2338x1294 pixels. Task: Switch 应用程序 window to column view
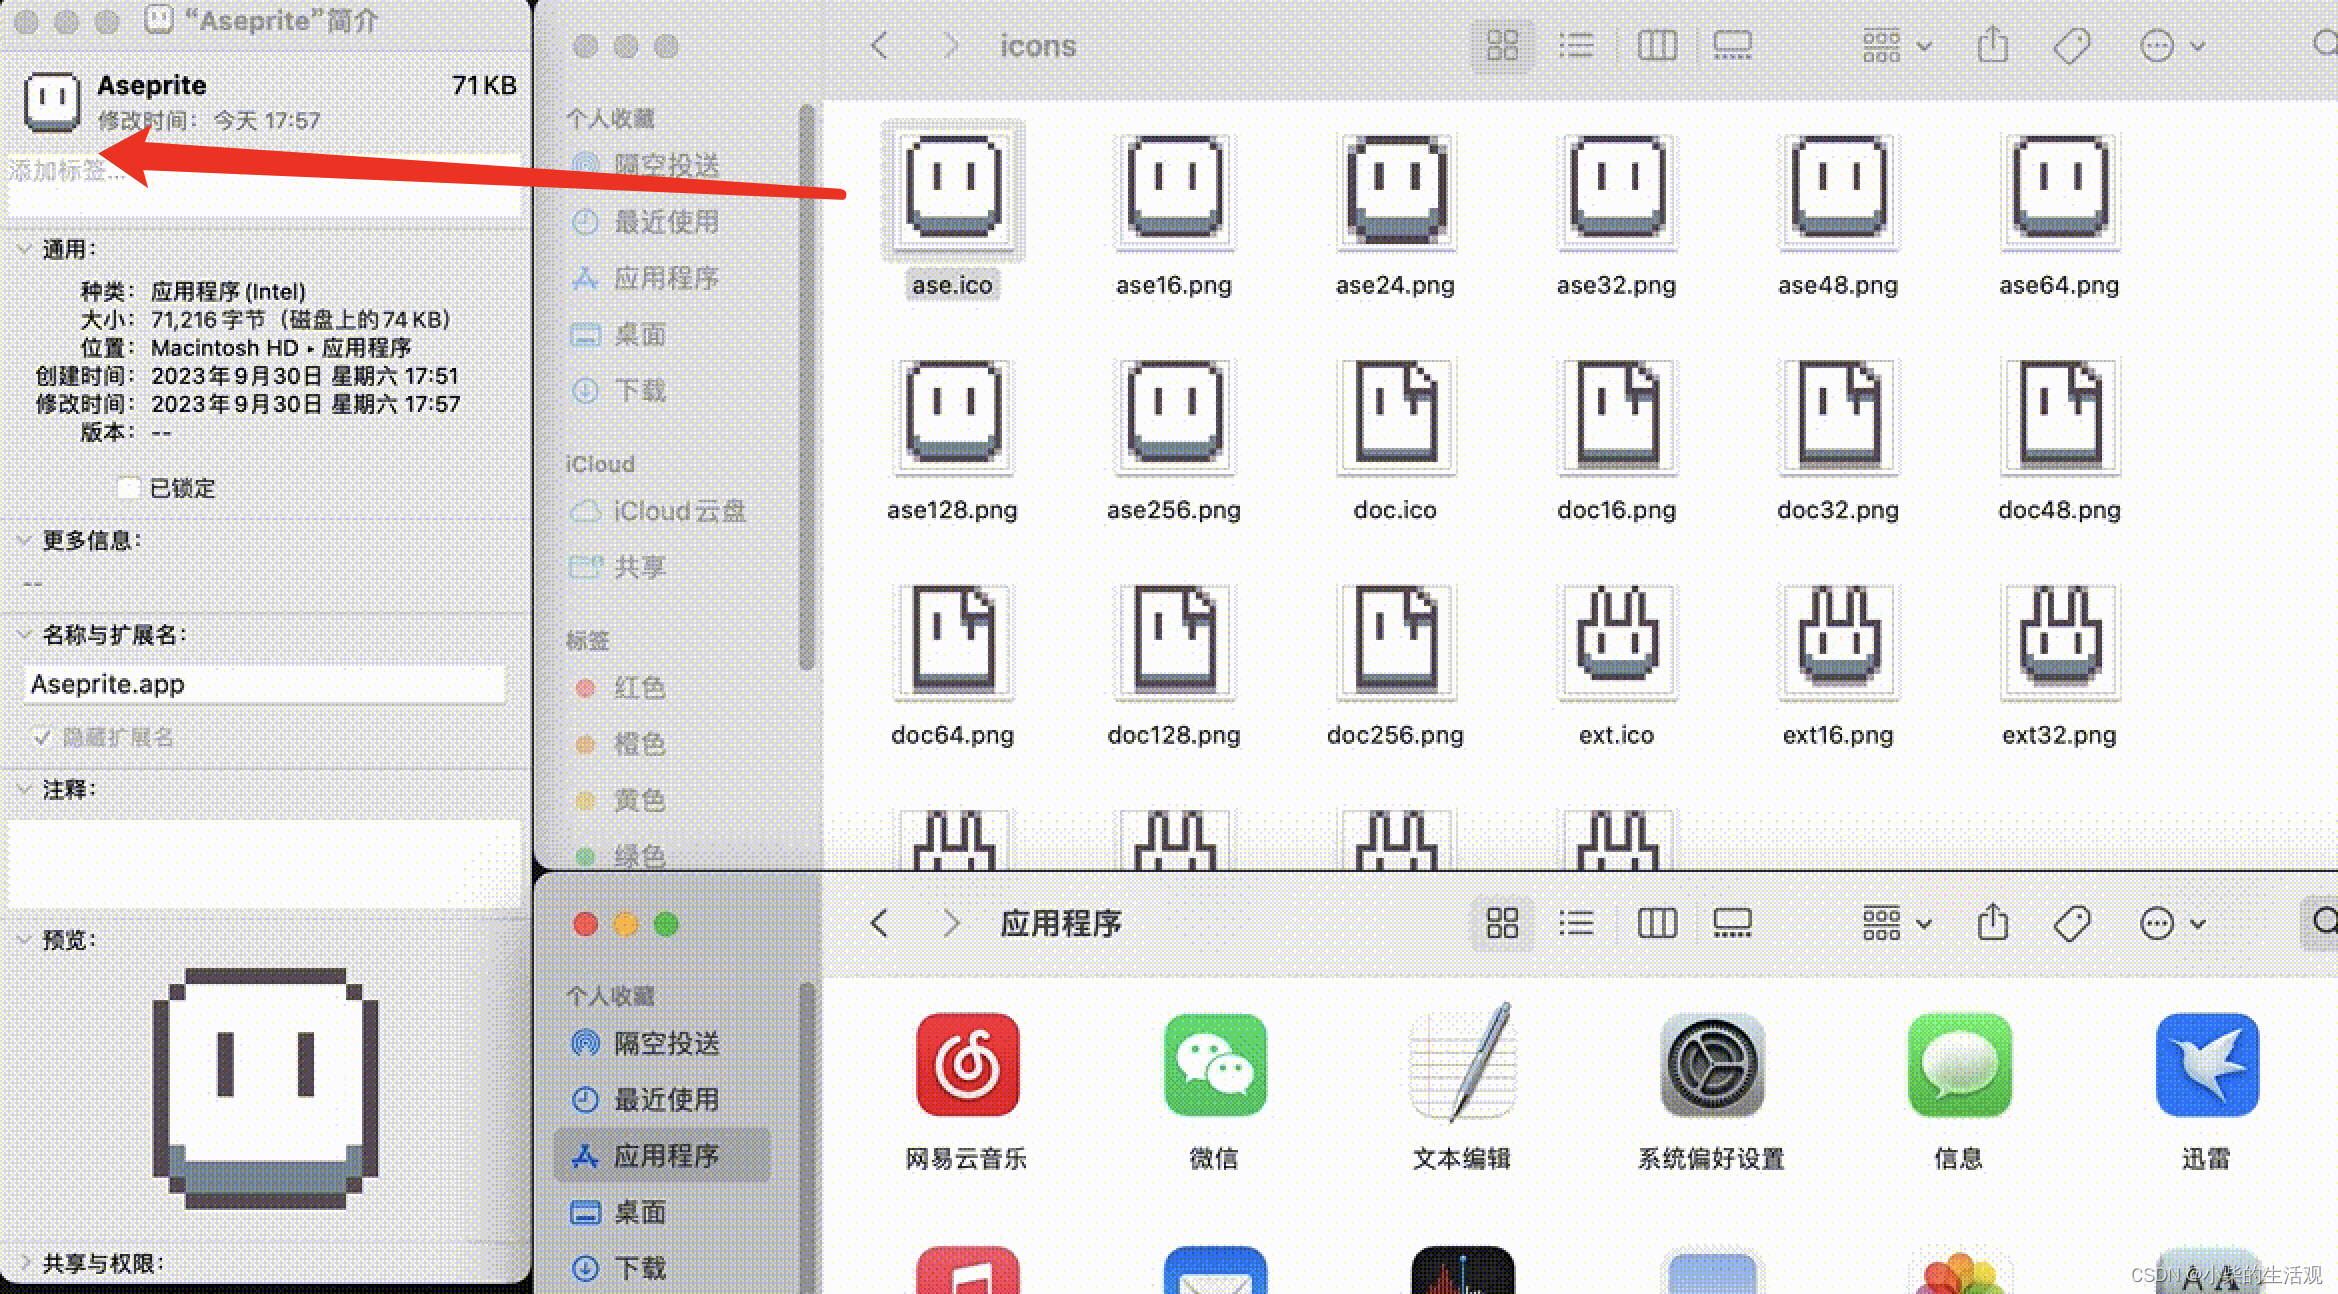(1657, 923)
